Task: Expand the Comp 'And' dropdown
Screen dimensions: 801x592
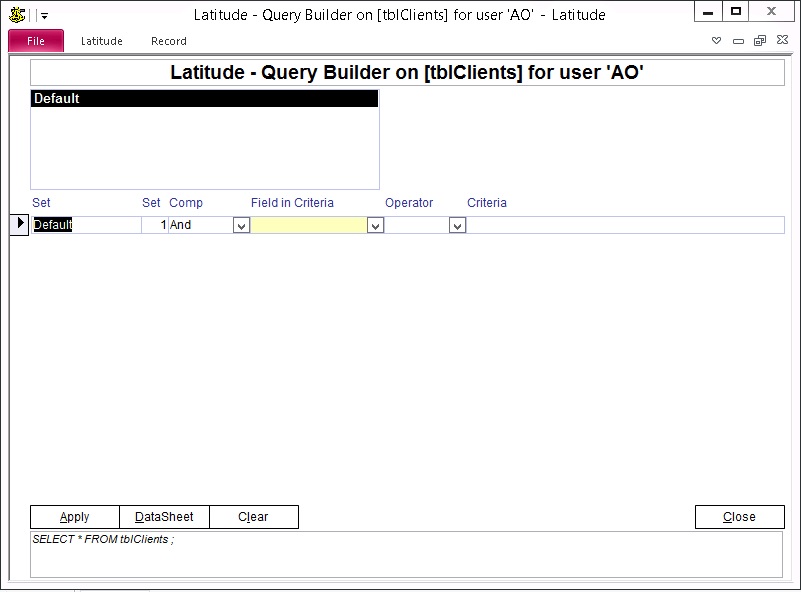Action: tap(241, 226)
